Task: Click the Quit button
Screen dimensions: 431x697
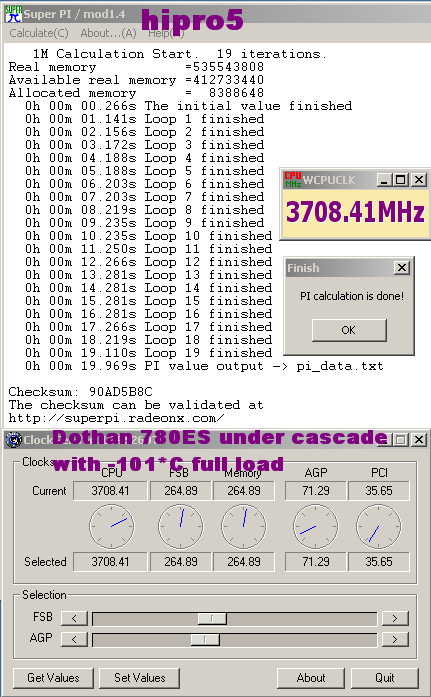Action: pyautogui.click(x=385, y=678)
